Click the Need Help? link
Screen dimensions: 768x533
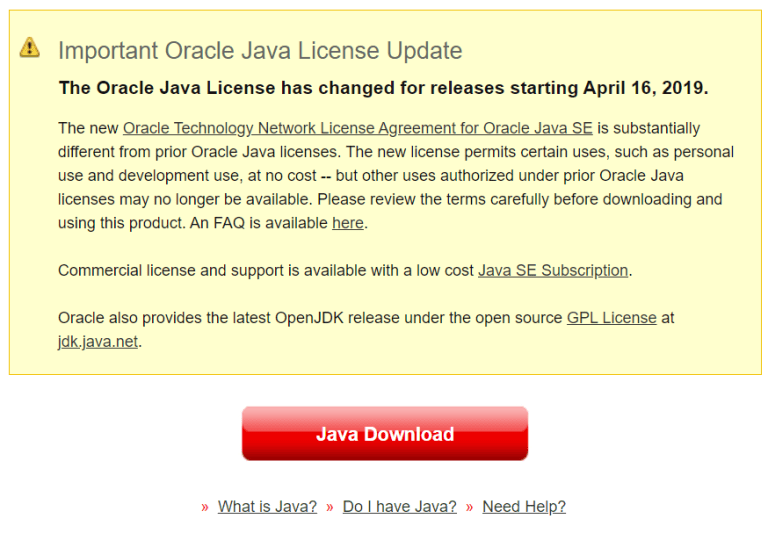click(523, 507)
